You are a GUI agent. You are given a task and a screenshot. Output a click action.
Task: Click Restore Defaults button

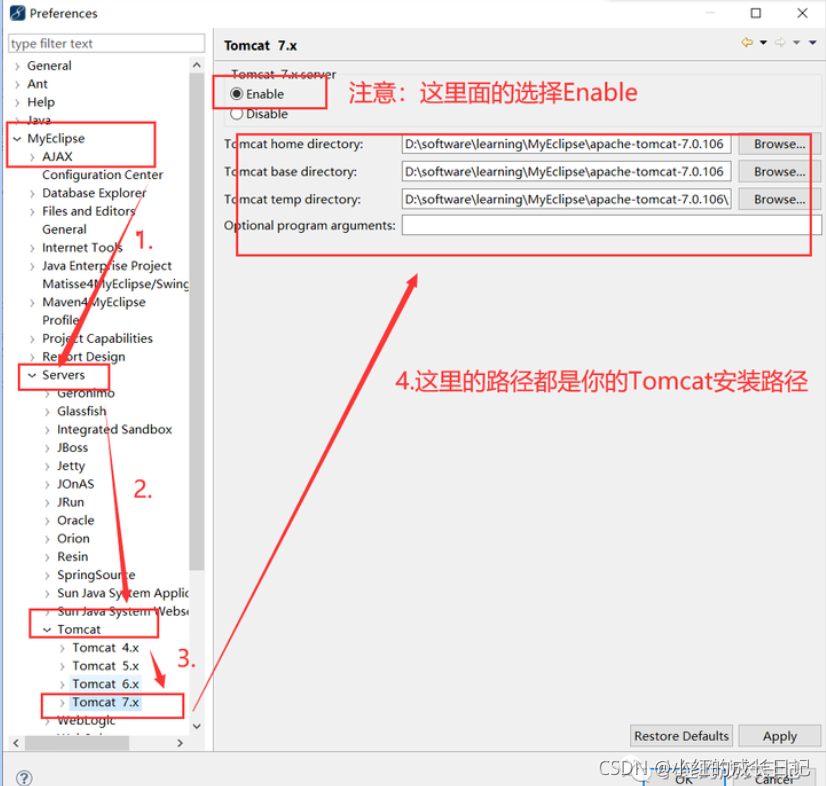681,736
